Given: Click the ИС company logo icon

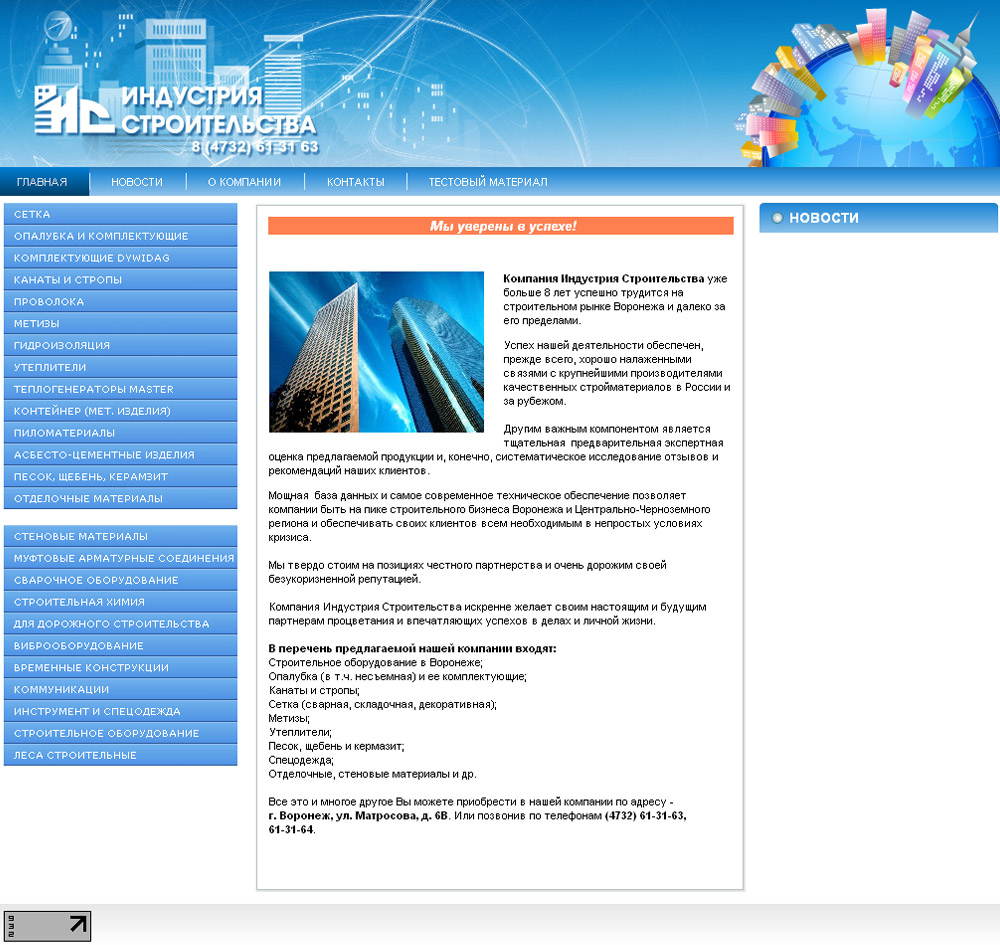Looking at the screenshot, I should [x=74, y=110].
